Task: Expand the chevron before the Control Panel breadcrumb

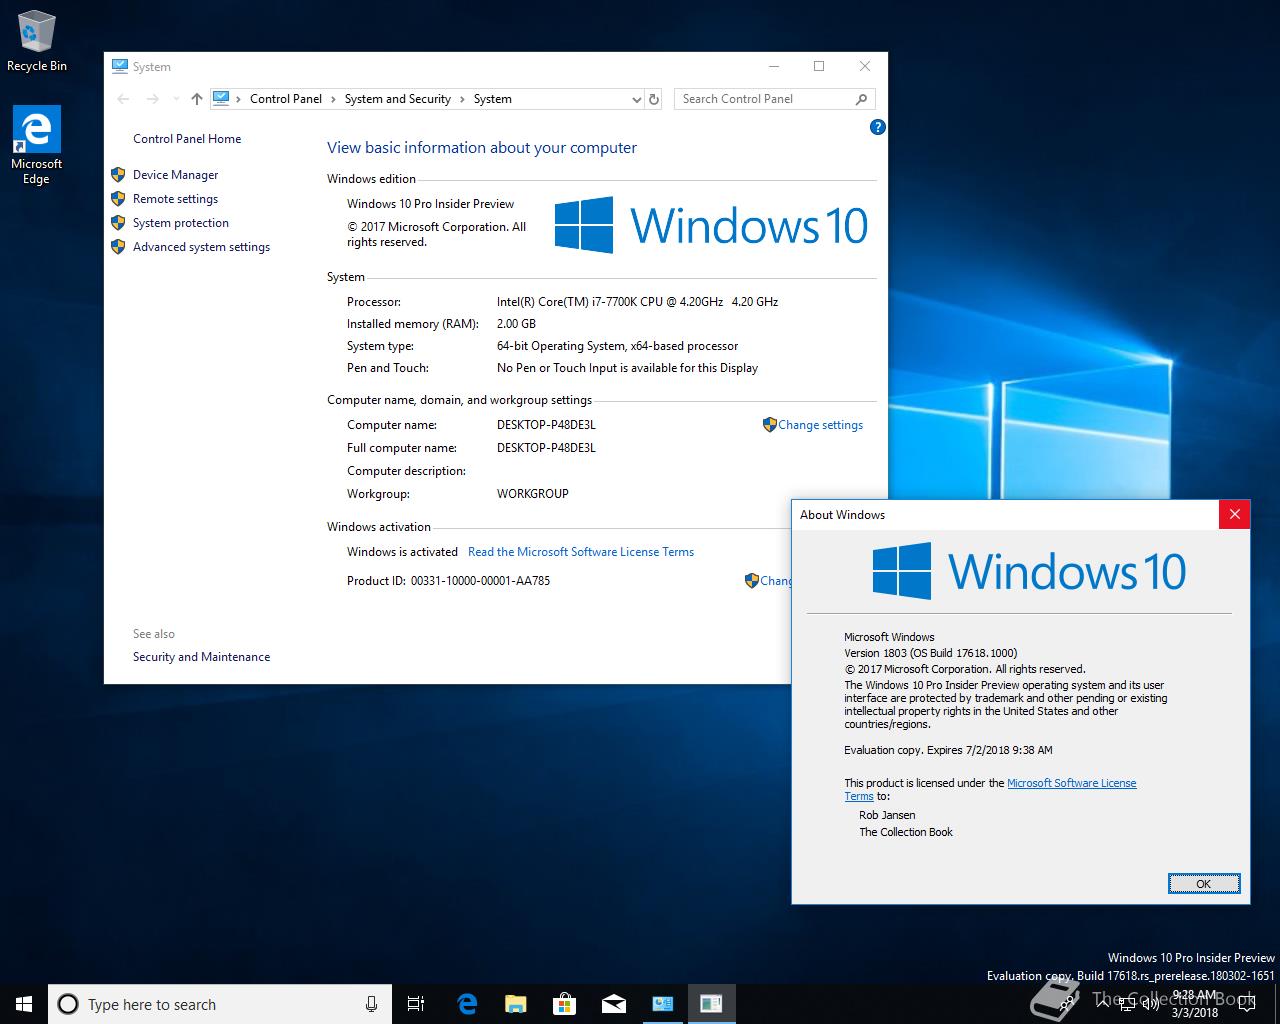Action: (240, 99)
